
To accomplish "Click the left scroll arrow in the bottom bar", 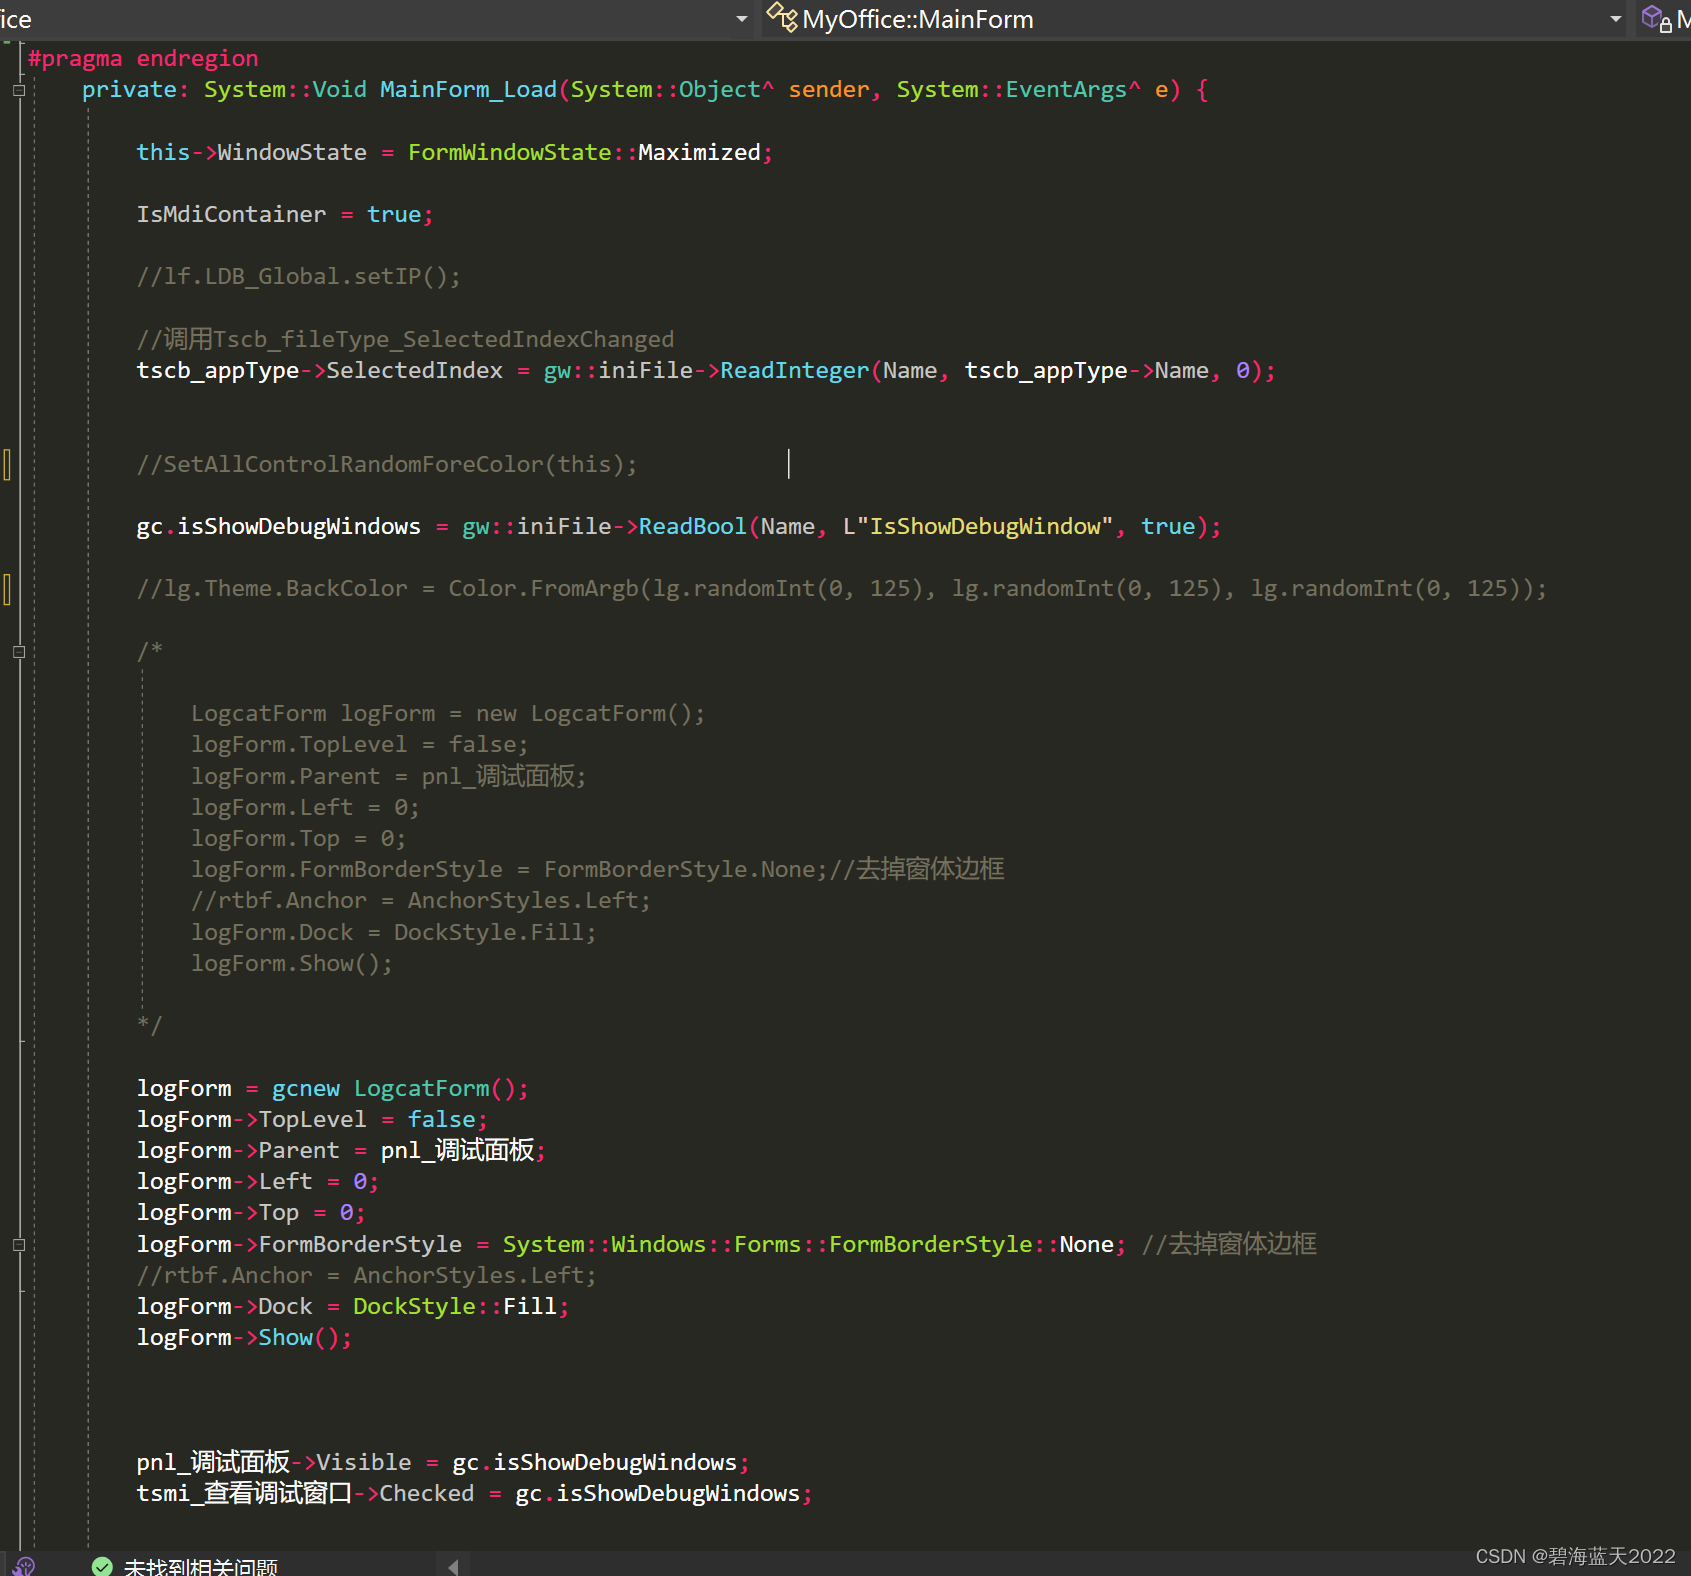I will point(455,1567).
